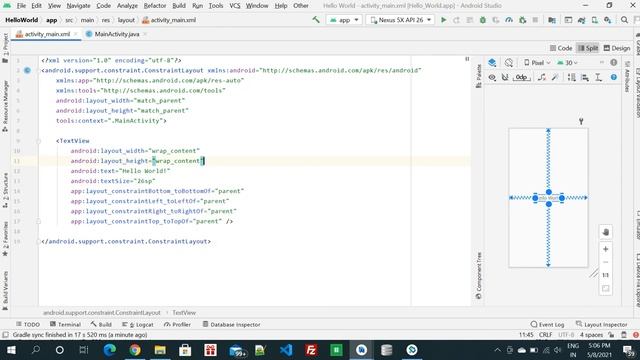The width and height of the screenshot is (640, 360).
Task: Open the 0dp default margins dropdown
Action: point(521,77)
